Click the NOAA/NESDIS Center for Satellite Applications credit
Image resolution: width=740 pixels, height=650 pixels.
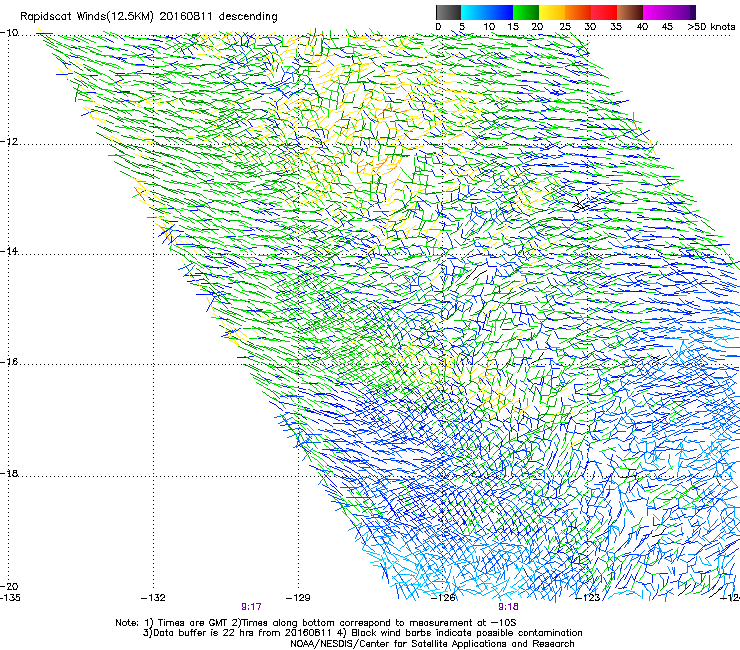click(432, 644)
